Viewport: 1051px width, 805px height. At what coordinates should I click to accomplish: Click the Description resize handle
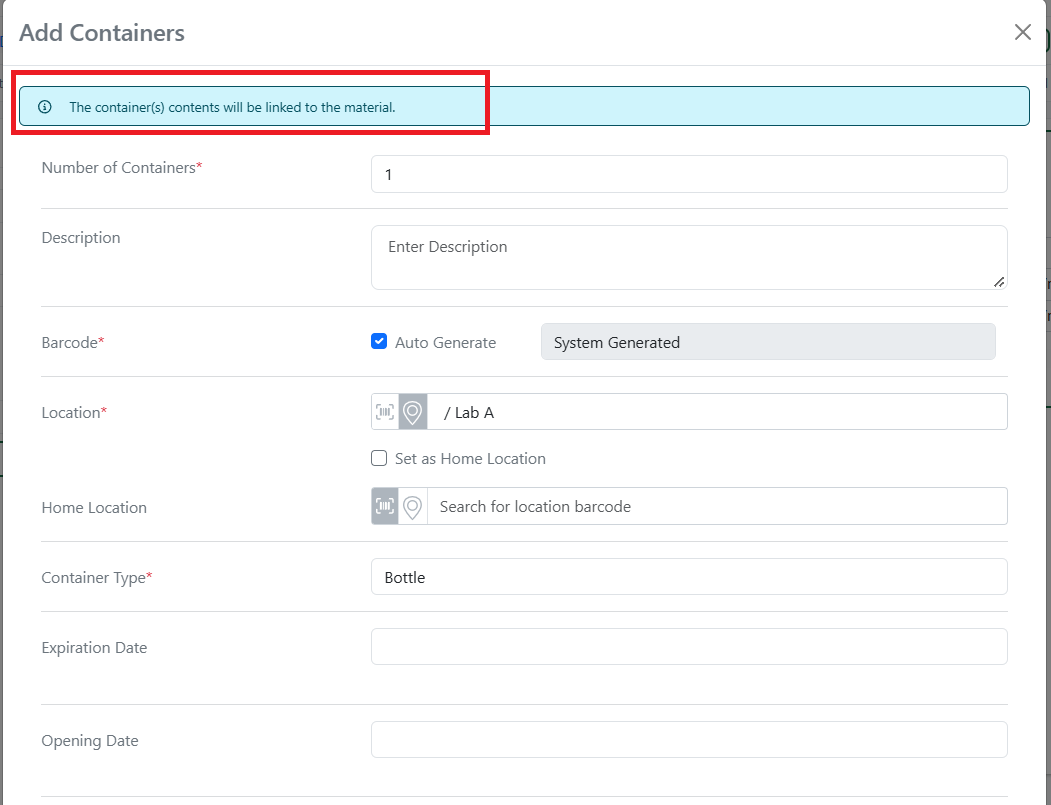[x=999, y=282]
